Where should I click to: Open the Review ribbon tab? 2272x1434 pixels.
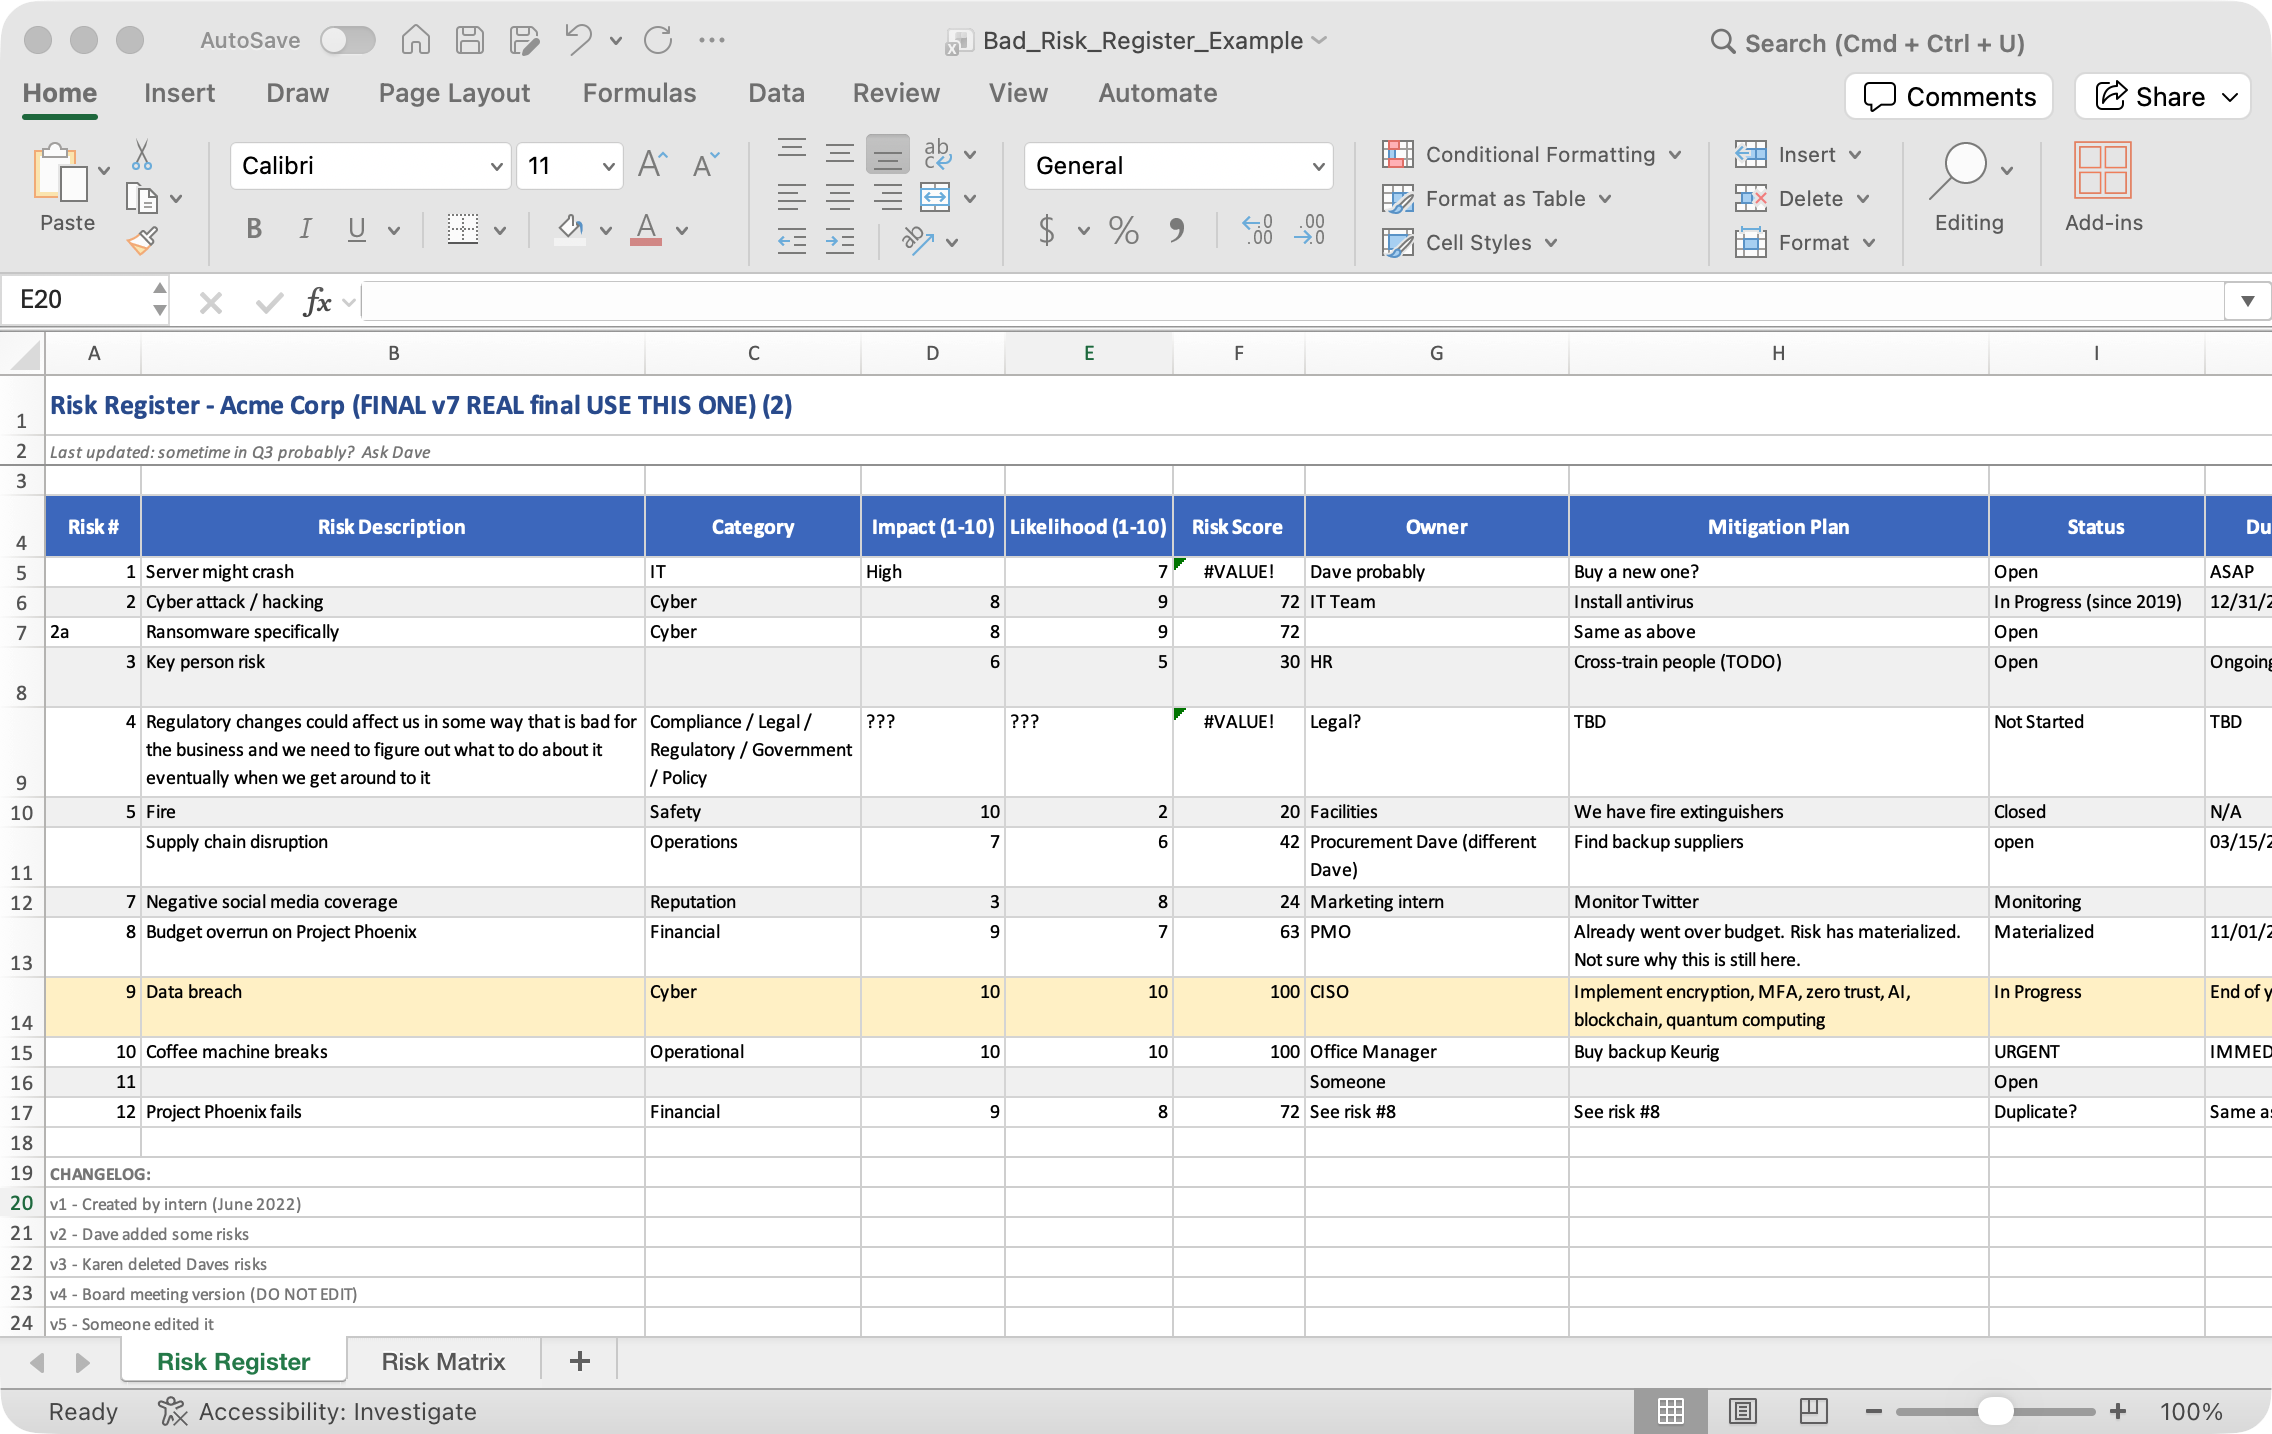[896, 93]
